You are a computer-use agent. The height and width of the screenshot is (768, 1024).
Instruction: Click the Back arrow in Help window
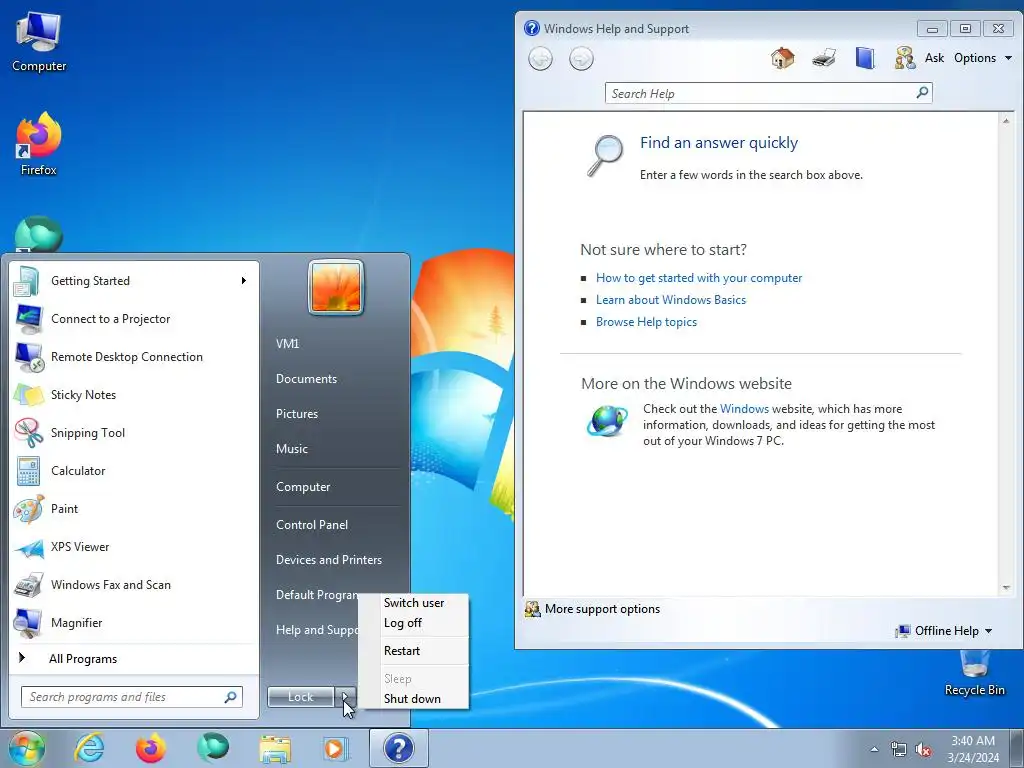click(x=540, y=59)
